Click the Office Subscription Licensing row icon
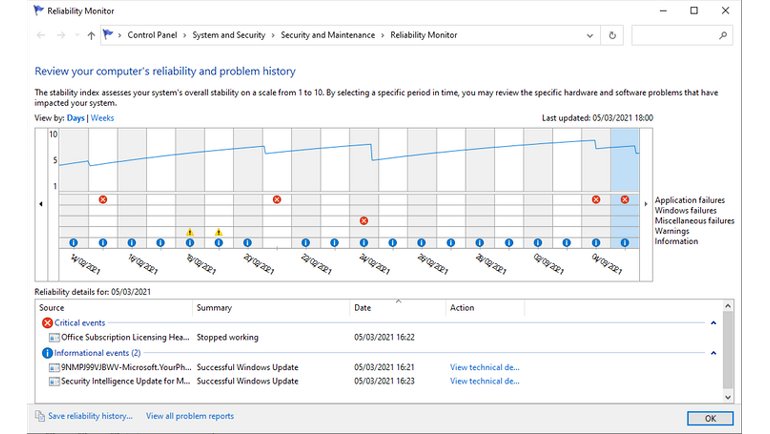The image size is (770, 434). click(x=54, y=337)
